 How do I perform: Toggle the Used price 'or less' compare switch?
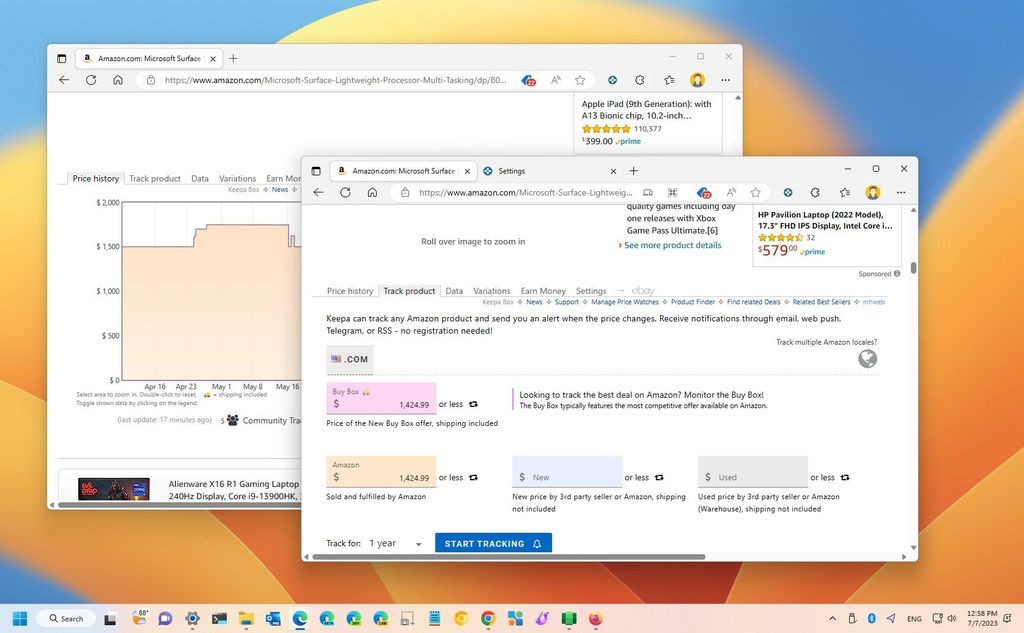pos(845,478)
